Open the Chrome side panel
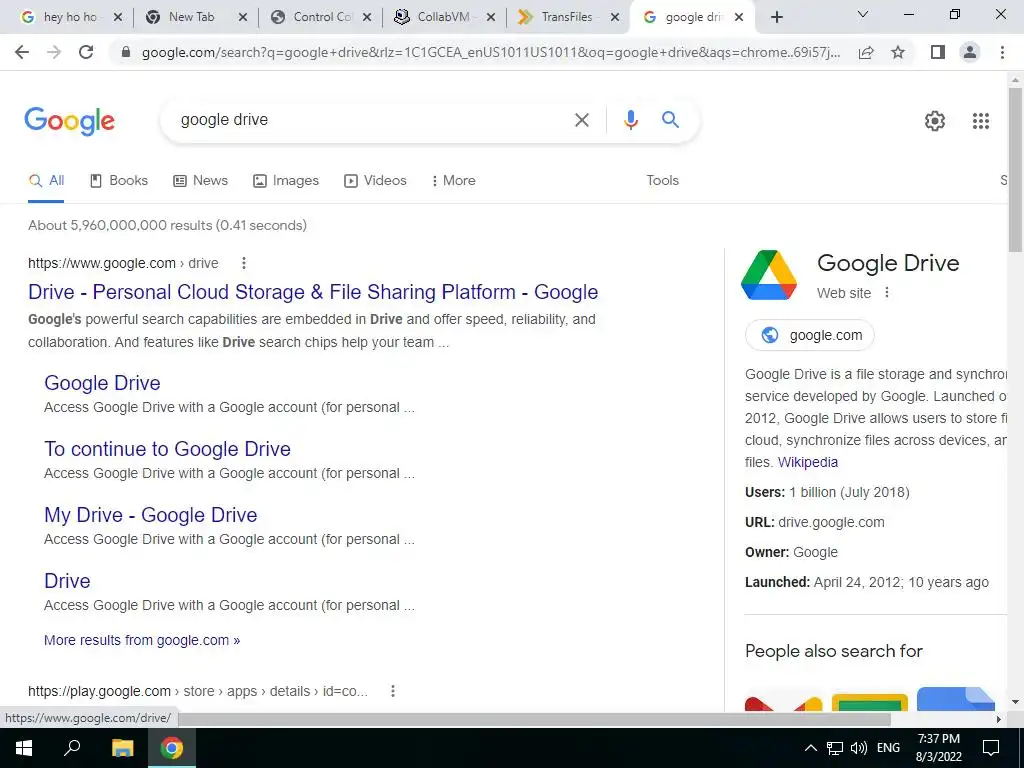Image resolution: width=1024 pixels, height=768 pixels. (x=938, y=52)
